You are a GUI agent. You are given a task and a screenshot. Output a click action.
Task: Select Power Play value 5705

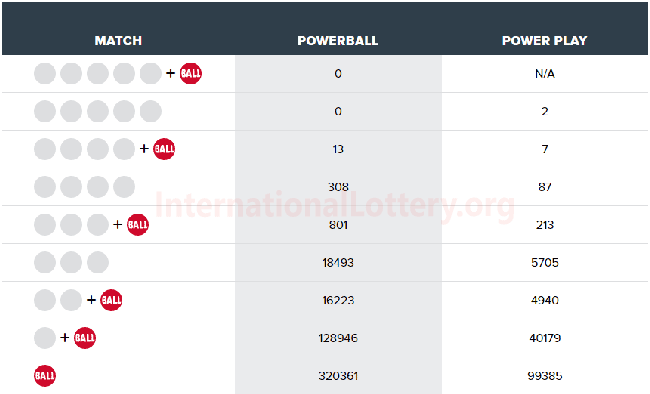(545, 263)
